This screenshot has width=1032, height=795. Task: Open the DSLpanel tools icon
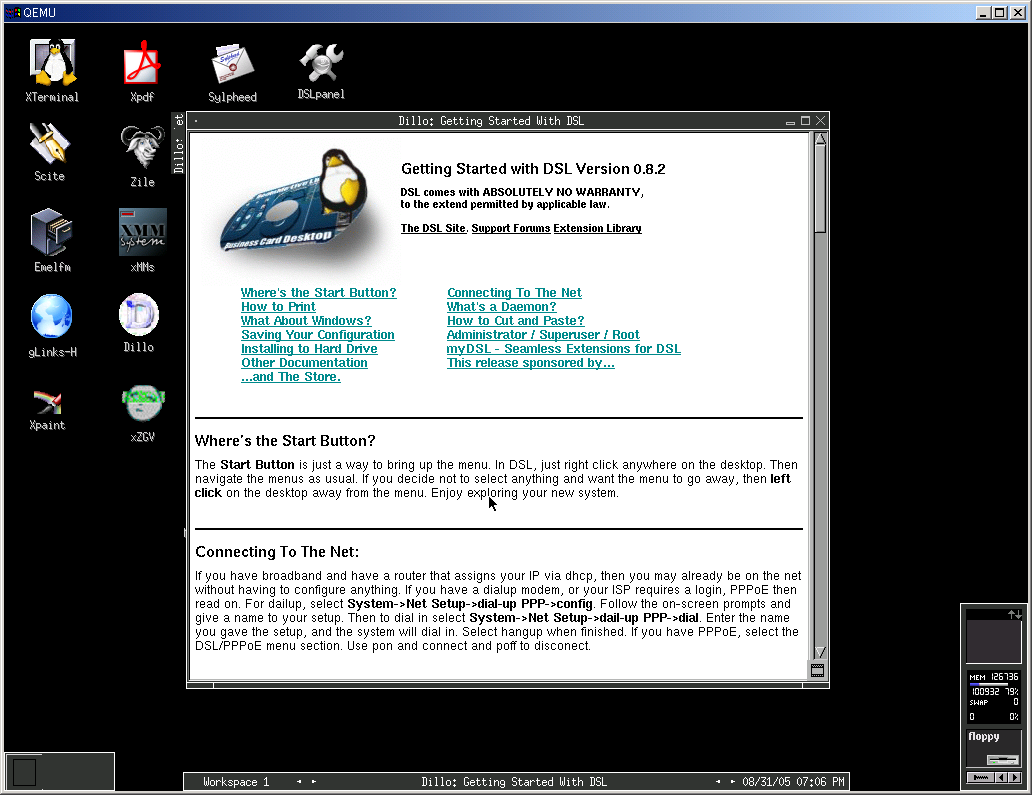click(x=321, y=71)
